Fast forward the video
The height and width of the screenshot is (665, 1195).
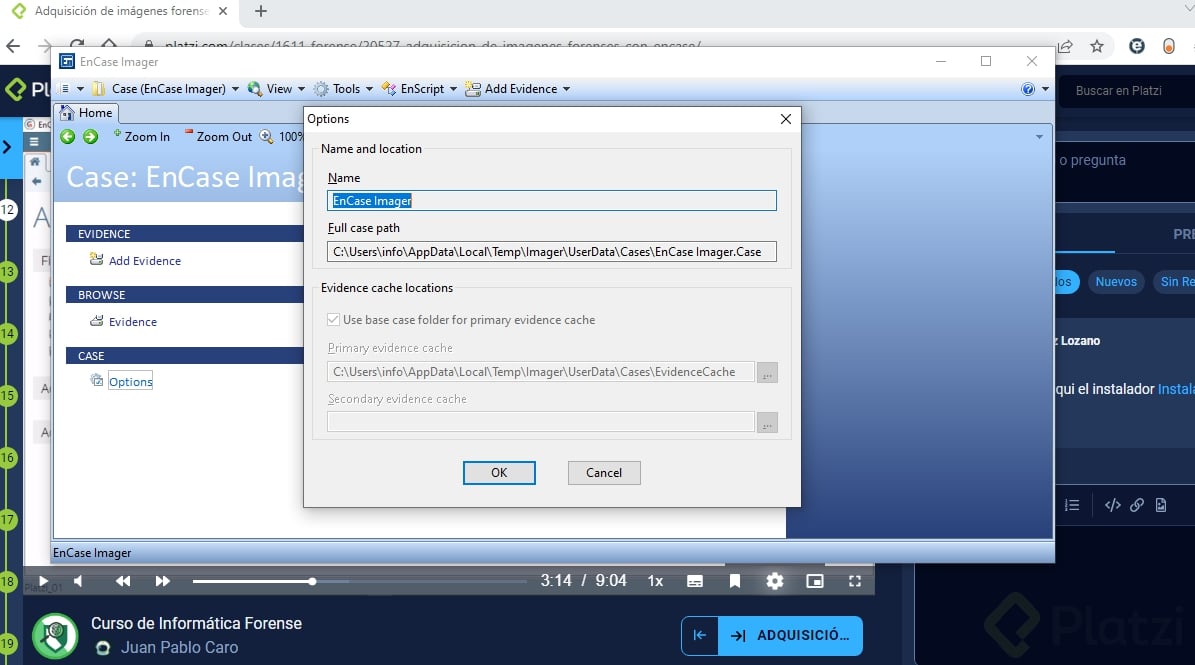point(162,581)
